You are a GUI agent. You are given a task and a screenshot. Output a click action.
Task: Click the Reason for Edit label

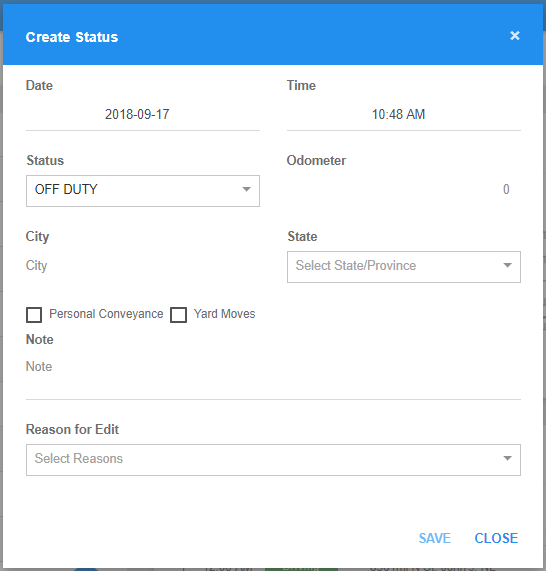point(72,429)
